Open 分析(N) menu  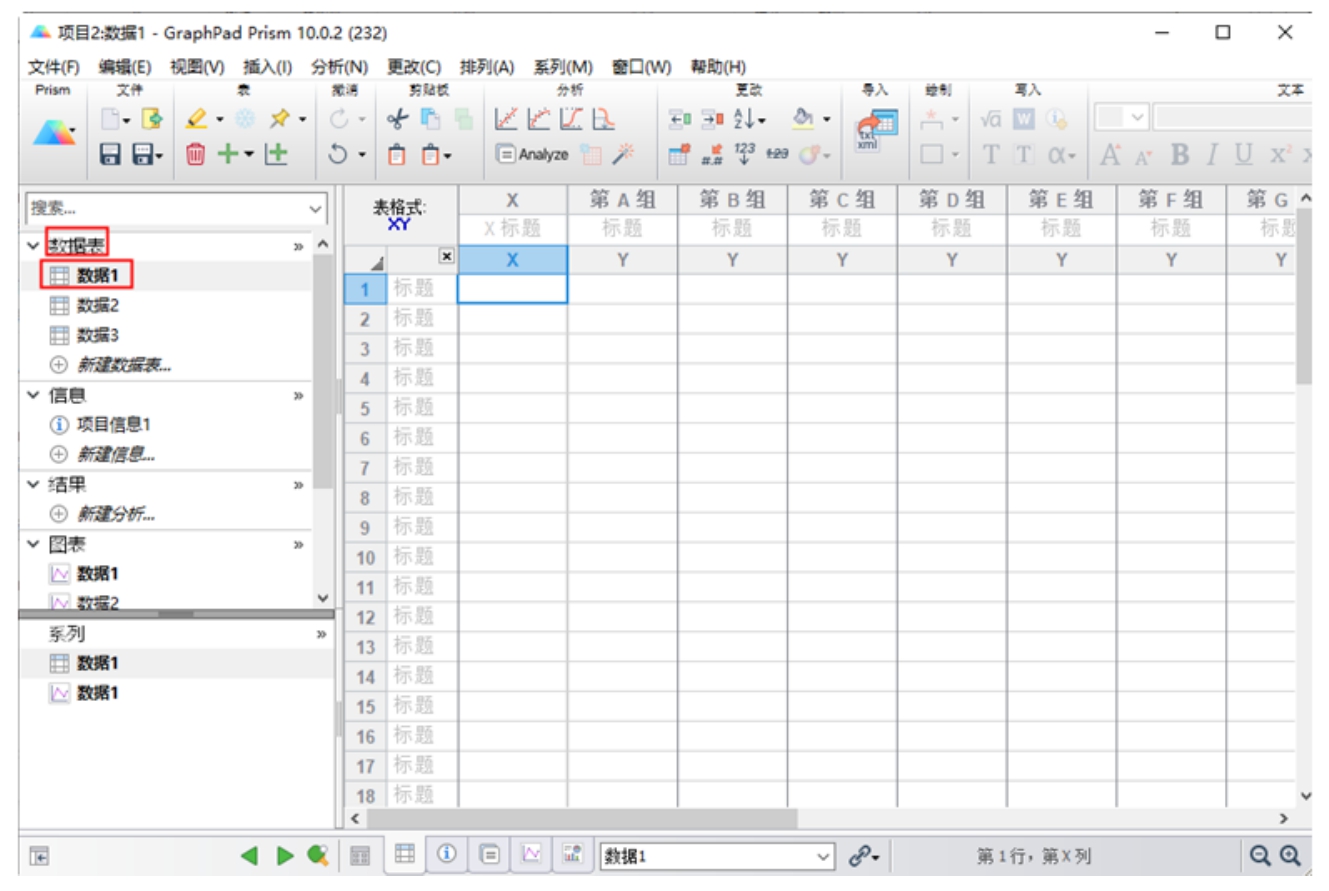coord(340,67)
